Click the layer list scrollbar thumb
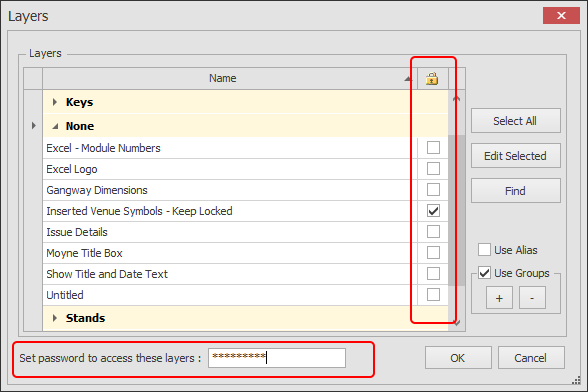The image size is (588, 392). pos(456,211)
